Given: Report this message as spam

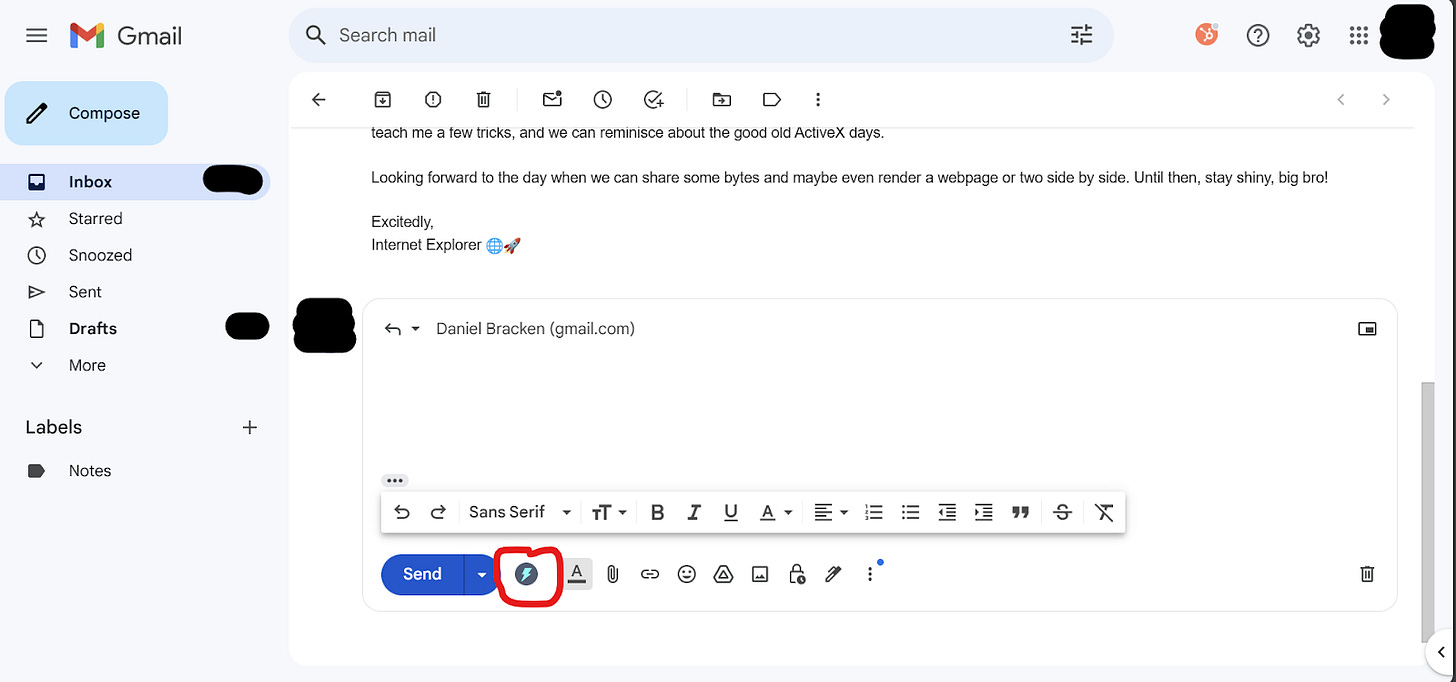Looking at the screenshot, I should 433,99.
